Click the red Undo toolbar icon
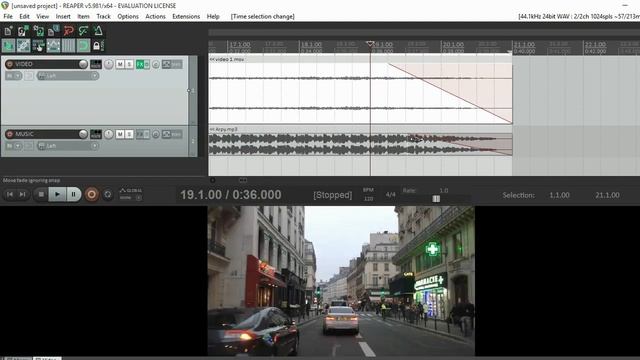Viewport: 640px width, 360px height. click(69, 31)
